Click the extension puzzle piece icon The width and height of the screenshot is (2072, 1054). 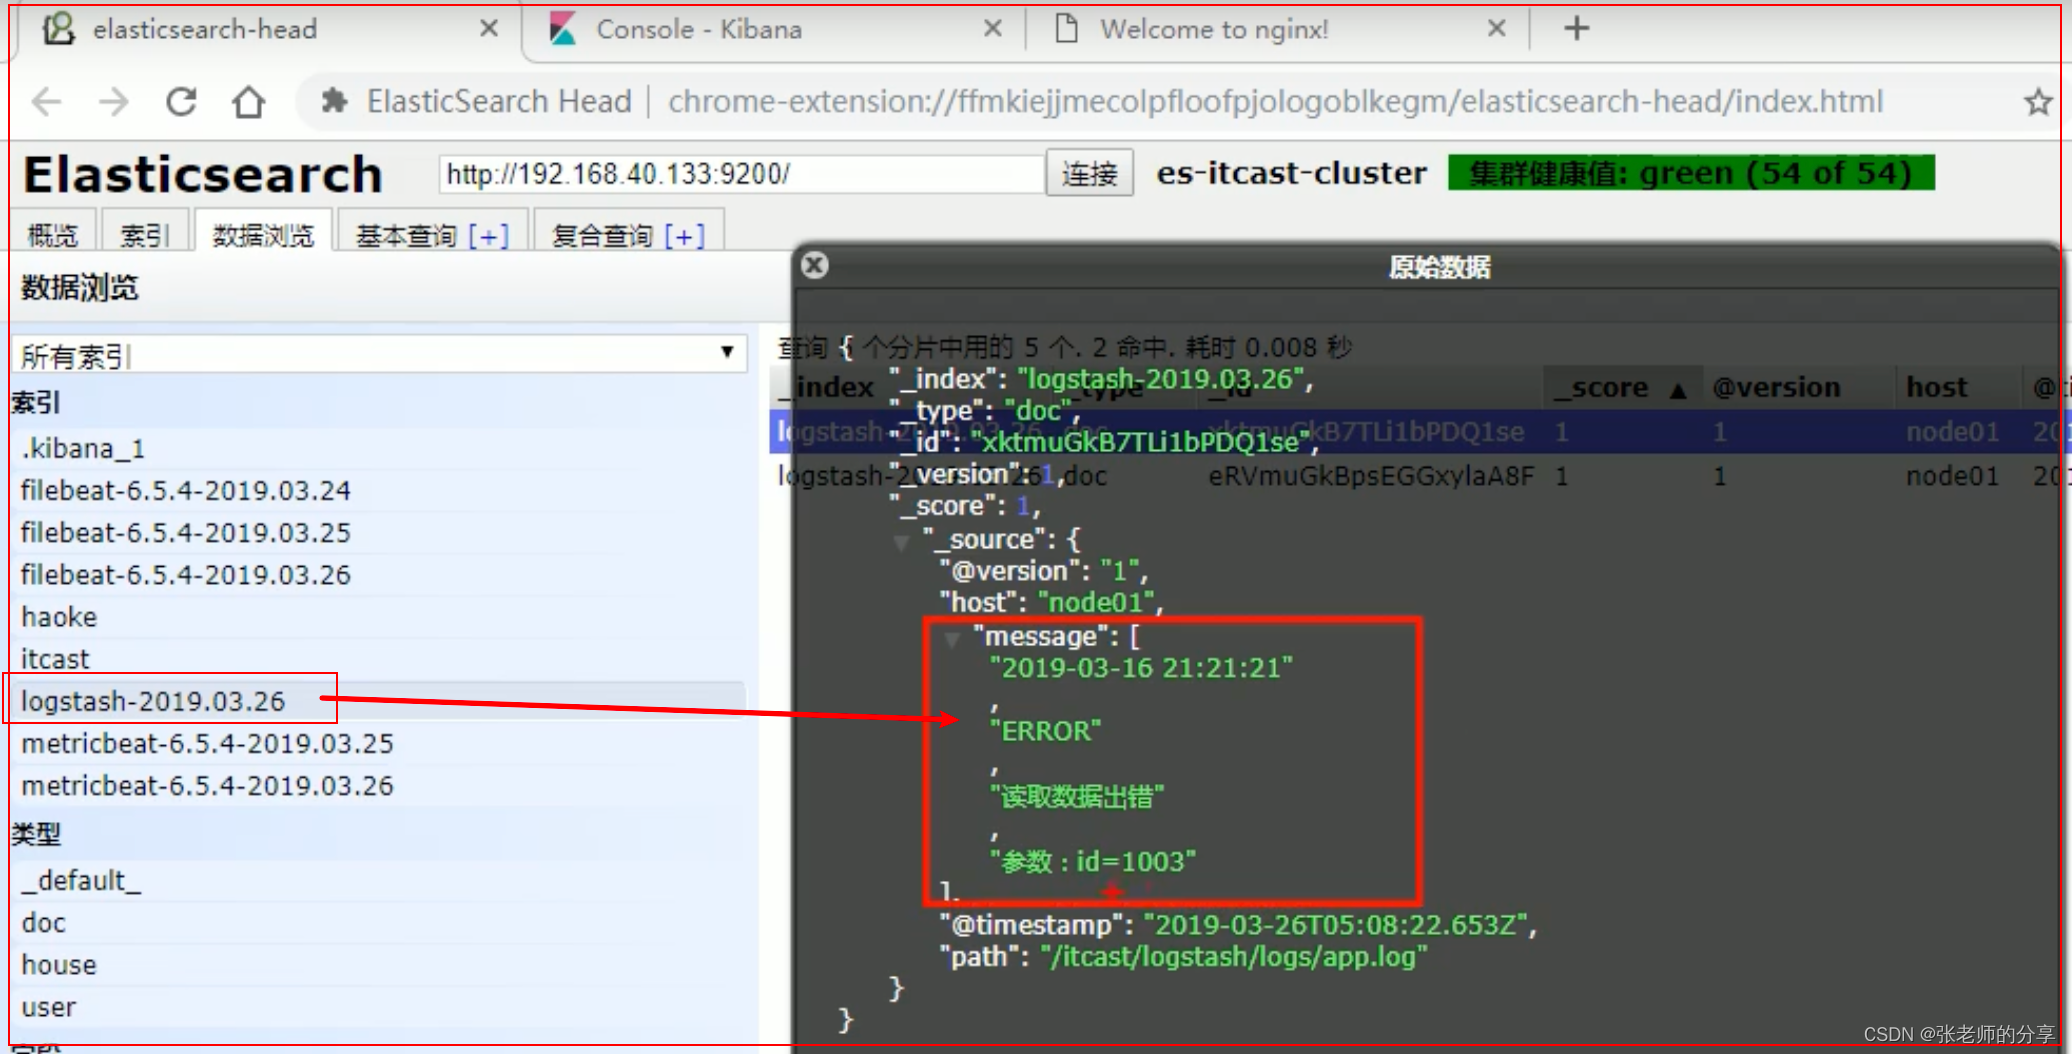[x=334, y=101]
